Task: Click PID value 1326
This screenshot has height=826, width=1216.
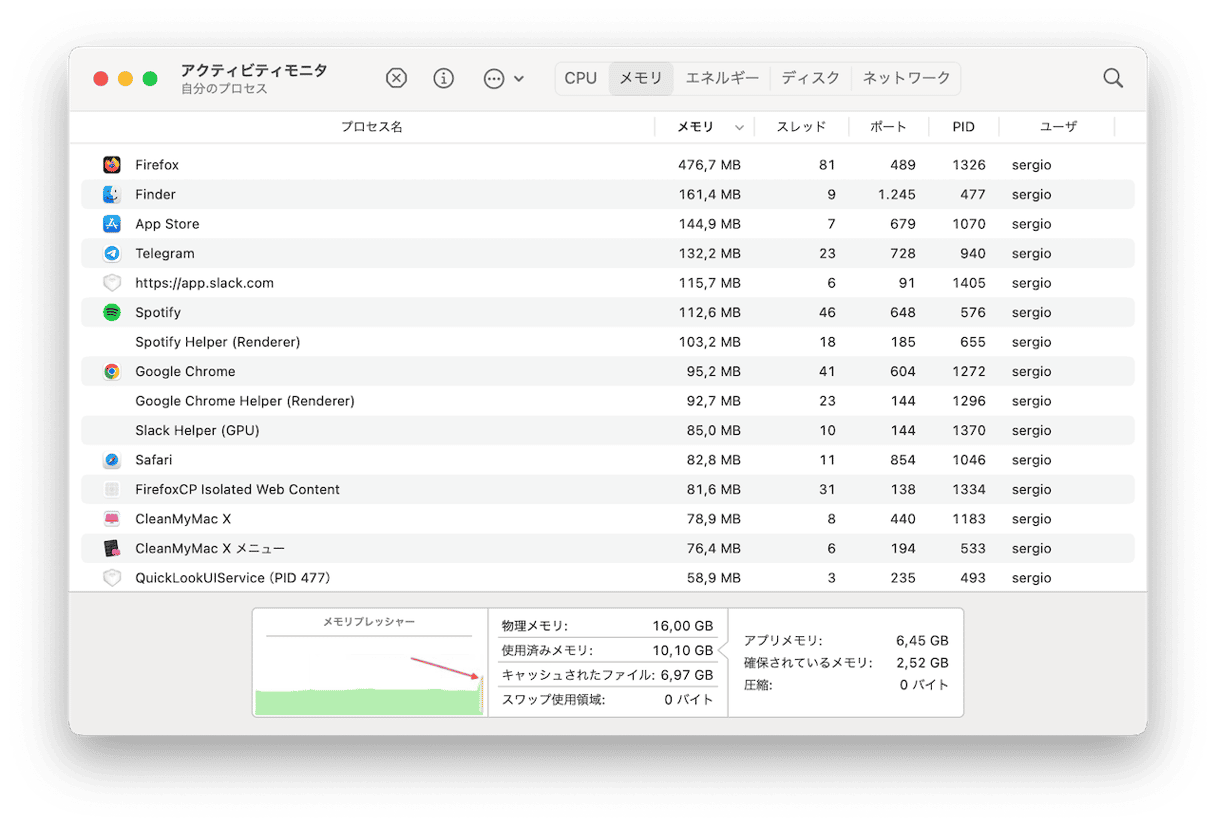Action: coord(969,165)
